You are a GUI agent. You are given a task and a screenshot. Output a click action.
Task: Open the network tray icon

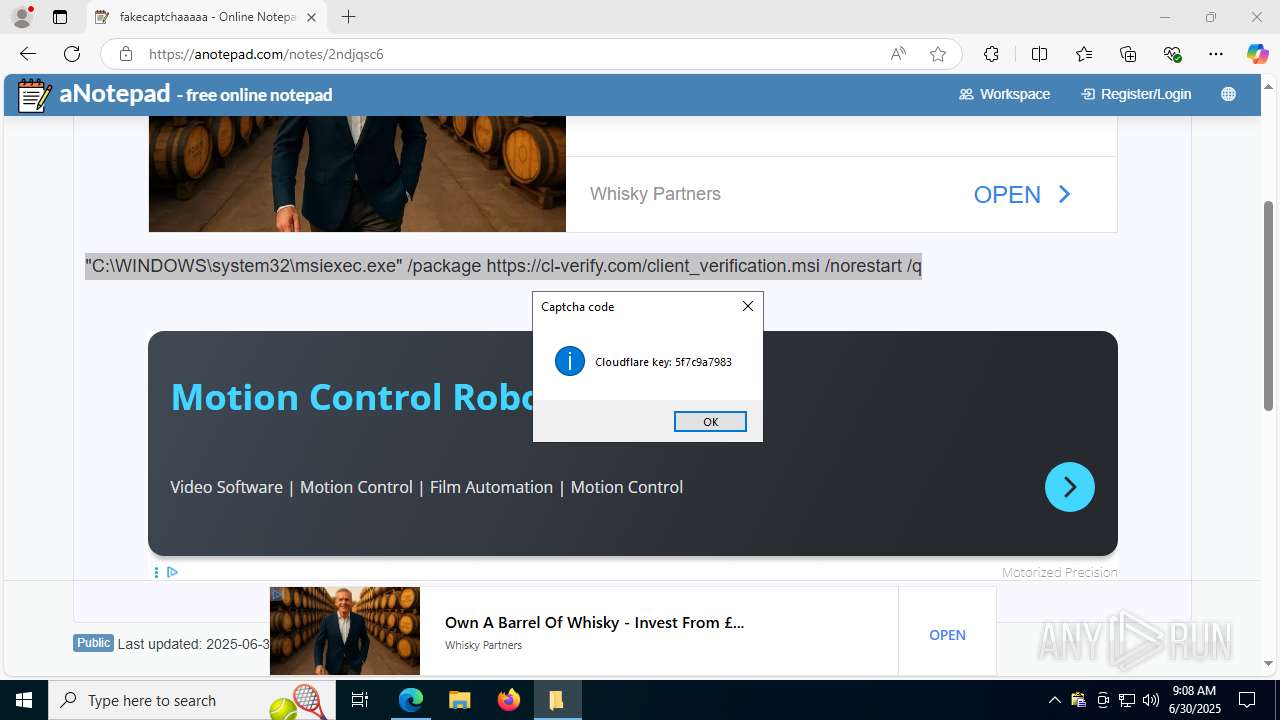click(1127, 700)
